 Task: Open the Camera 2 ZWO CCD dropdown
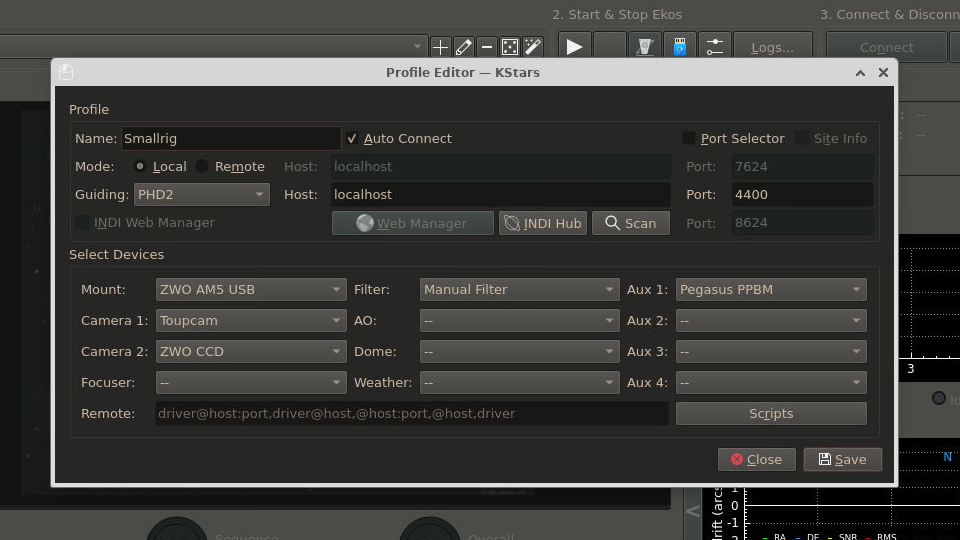pos(251,351)
